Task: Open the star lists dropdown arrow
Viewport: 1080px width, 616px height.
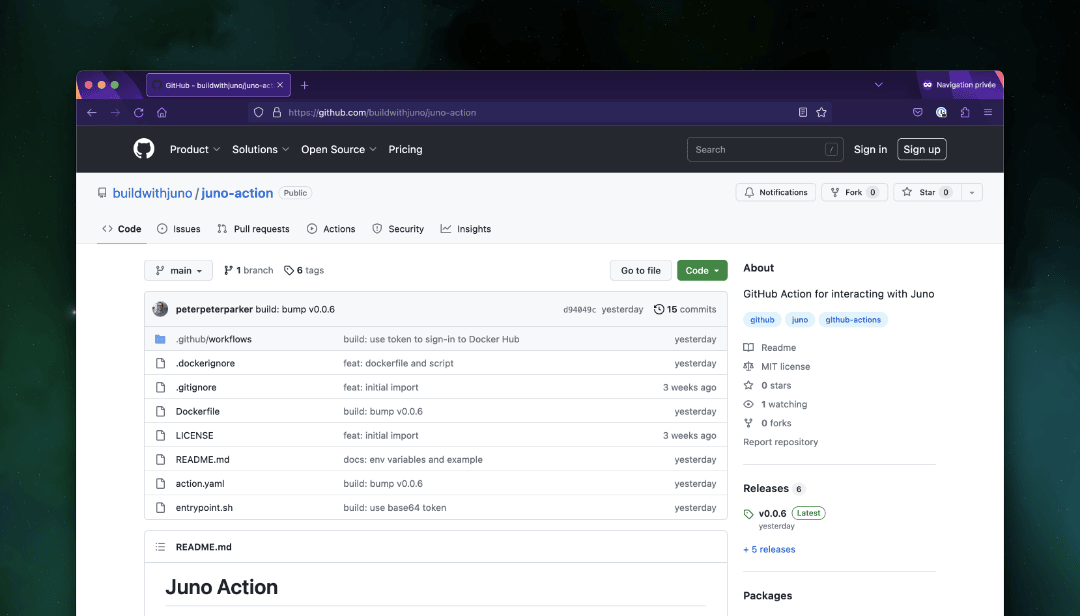Action: [x=972, y=192]
